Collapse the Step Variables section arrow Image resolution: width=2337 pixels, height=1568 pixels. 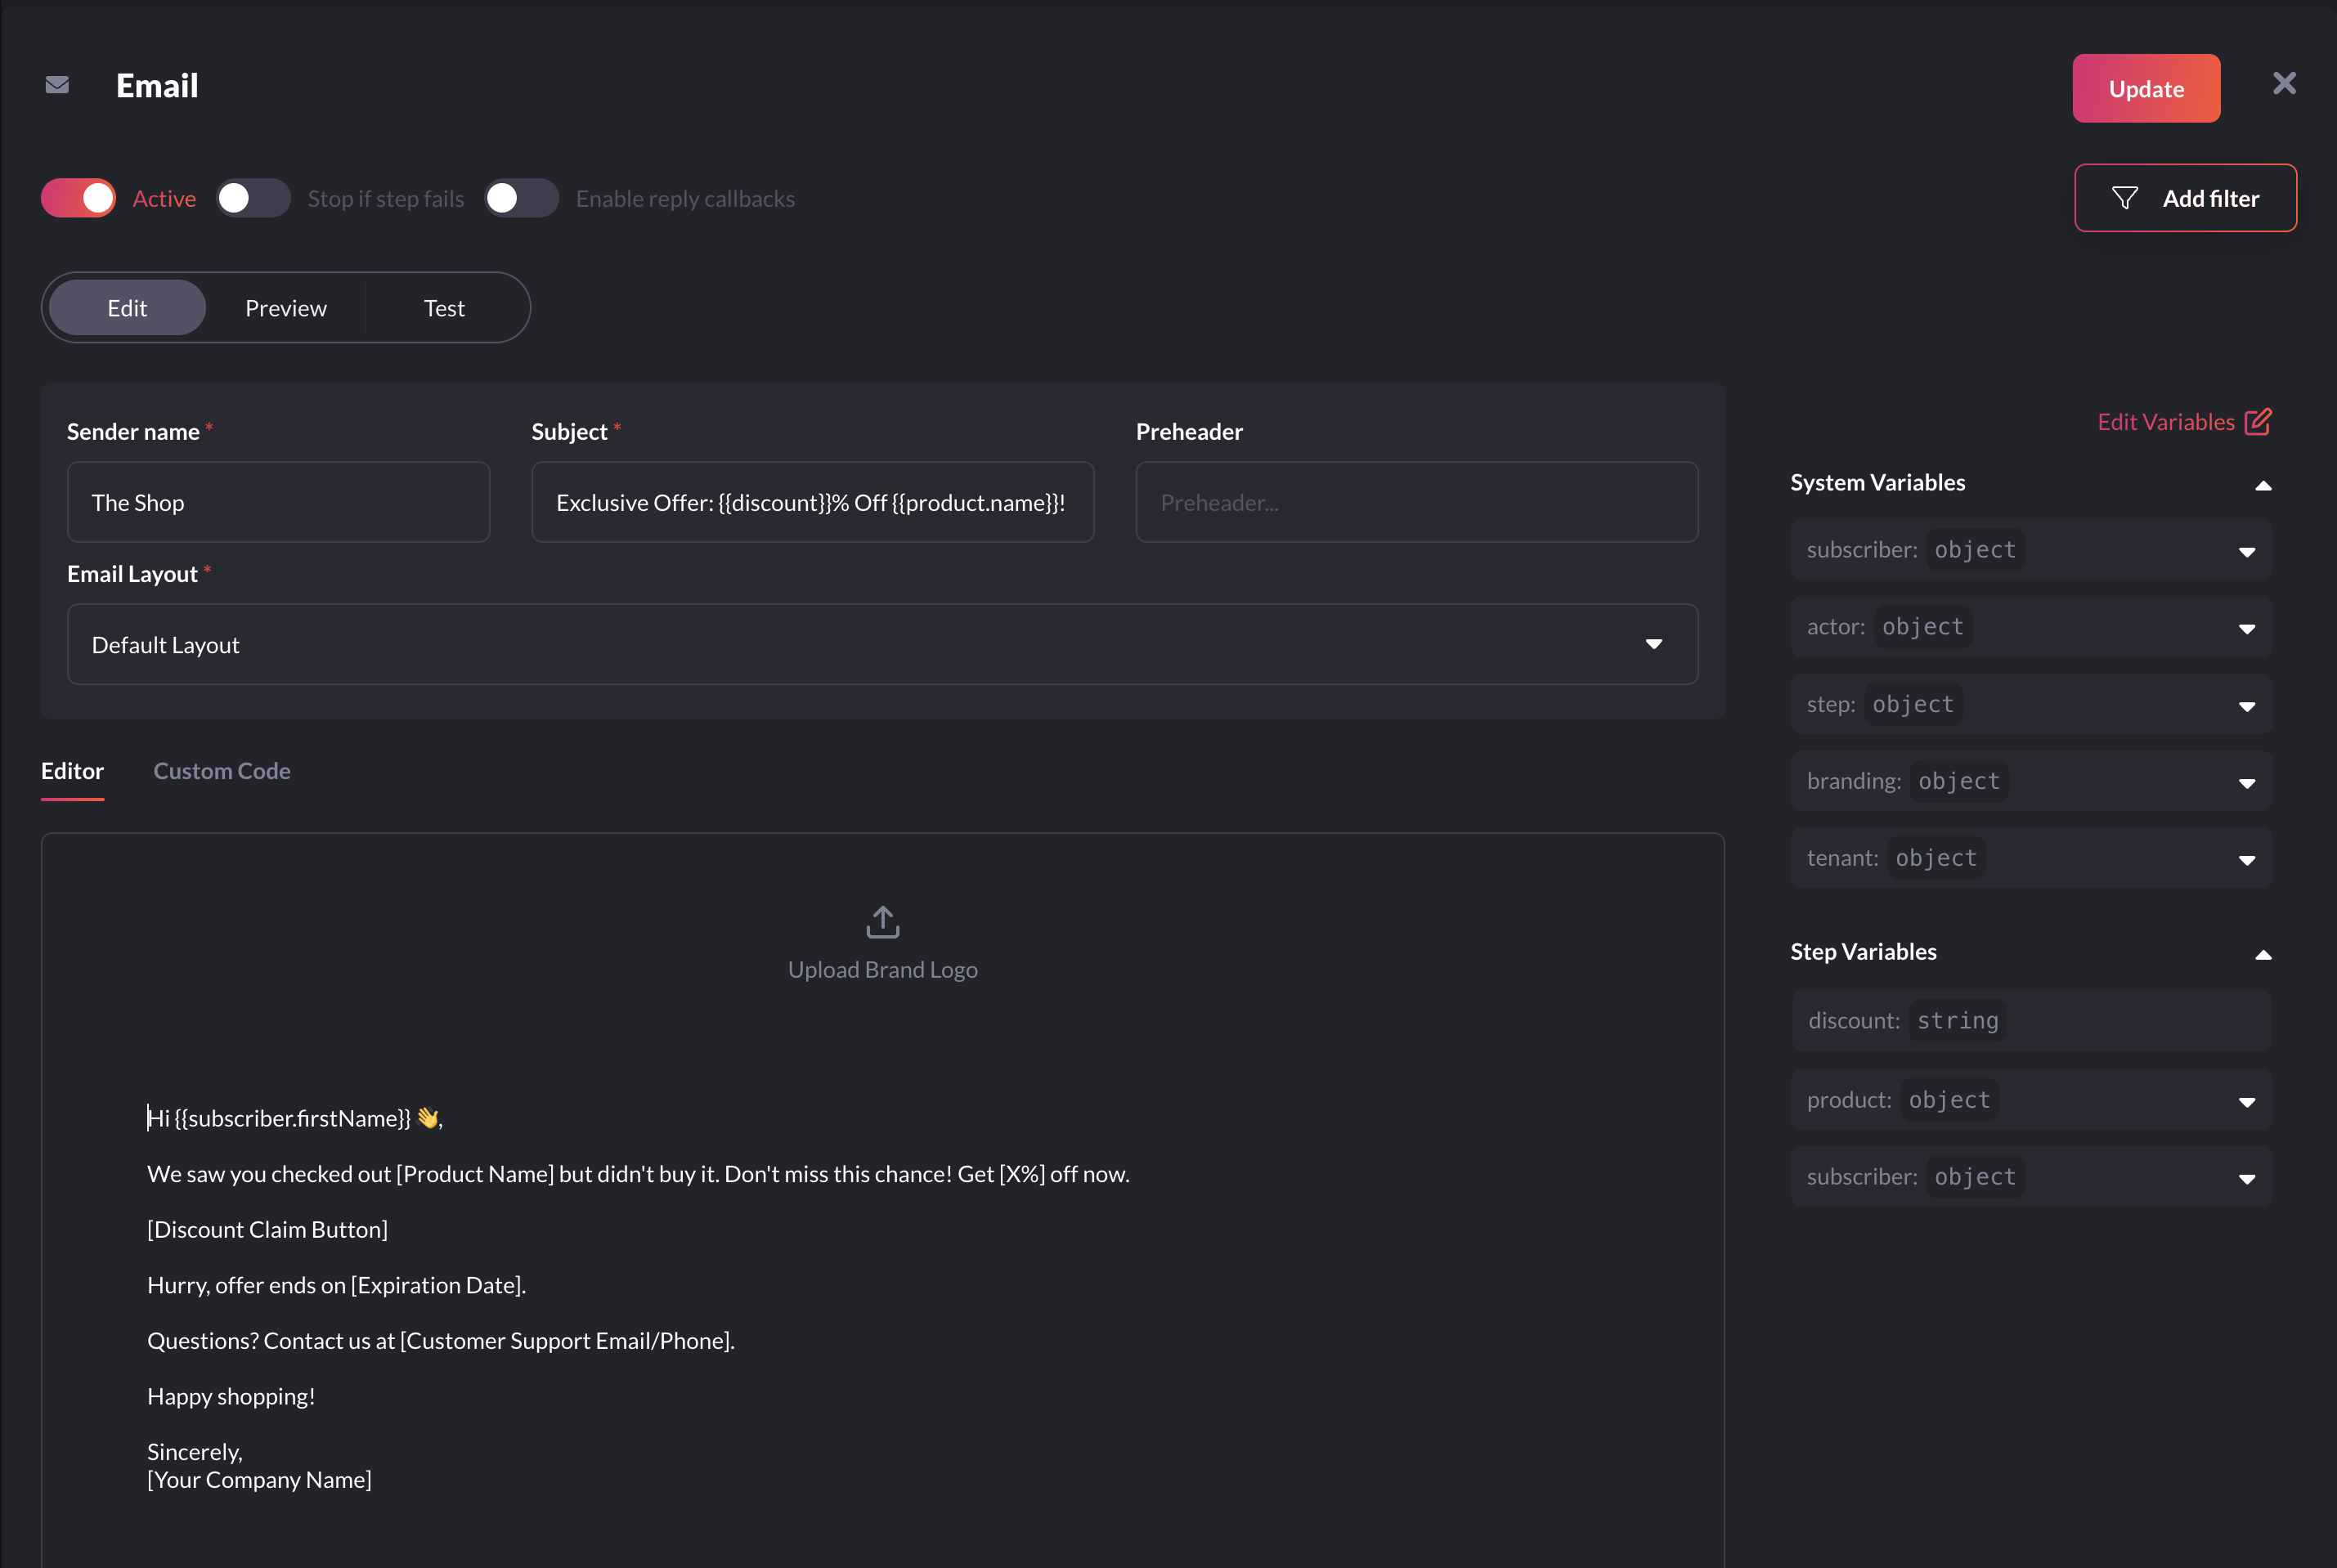[x=2263, y=955]
